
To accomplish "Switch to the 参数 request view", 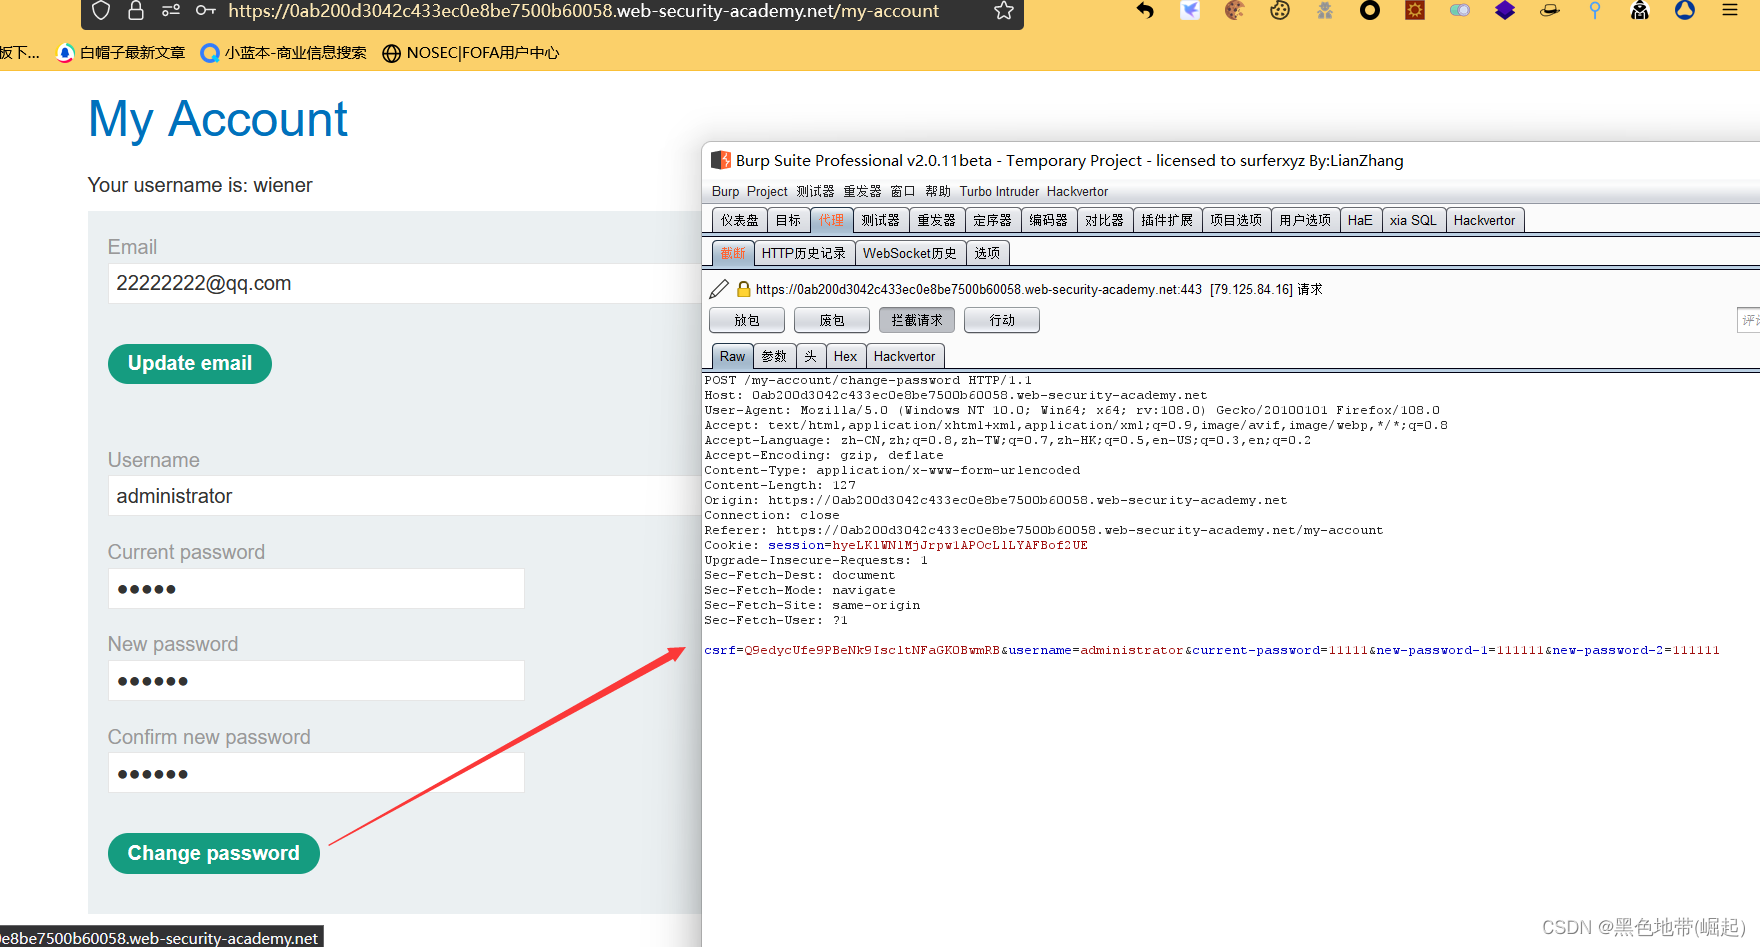I will 774,356.
